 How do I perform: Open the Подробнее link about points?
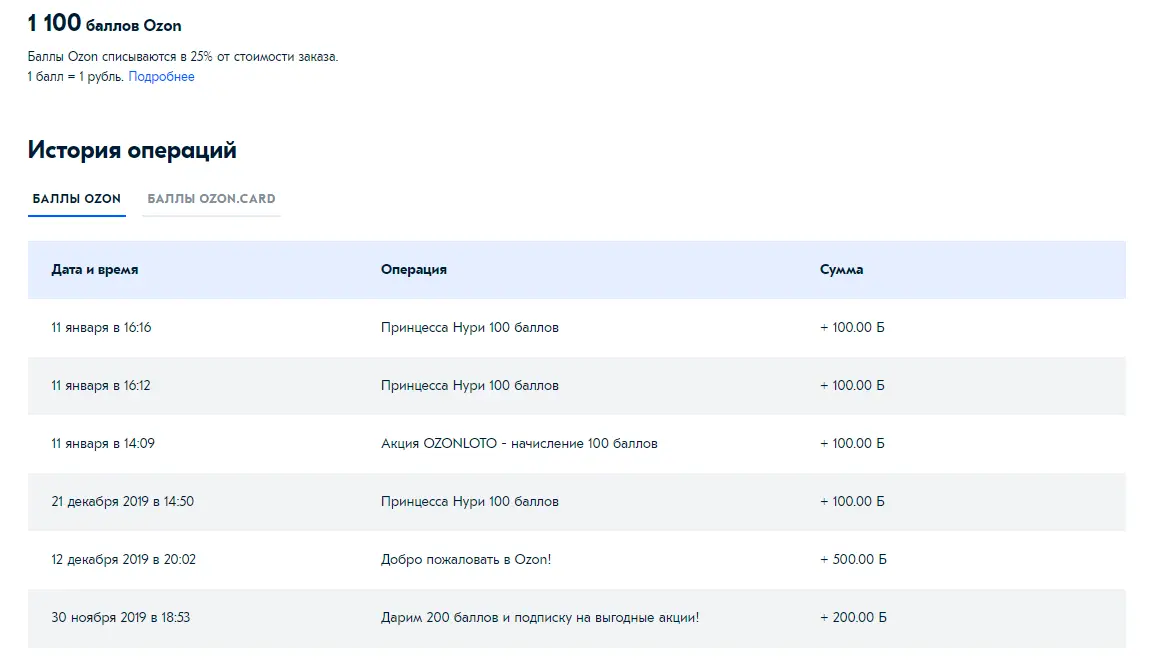click(x=161, y=76)
